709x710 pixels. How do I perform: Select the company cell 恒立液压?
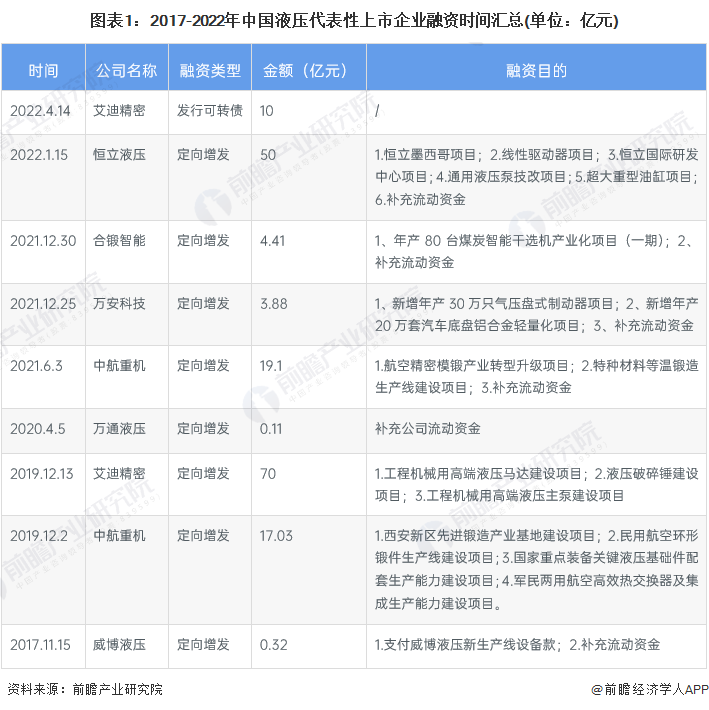click(x=120, y=155)
